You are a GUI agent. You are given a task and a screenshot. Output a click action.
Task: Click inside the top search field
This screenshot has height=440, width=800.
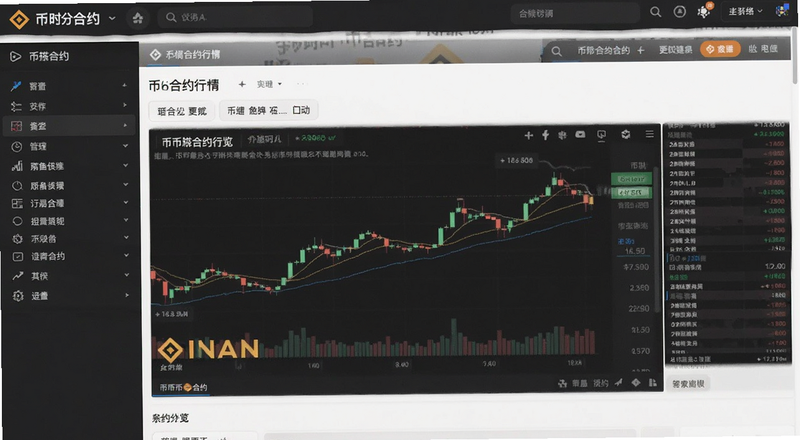click(235, 17)
